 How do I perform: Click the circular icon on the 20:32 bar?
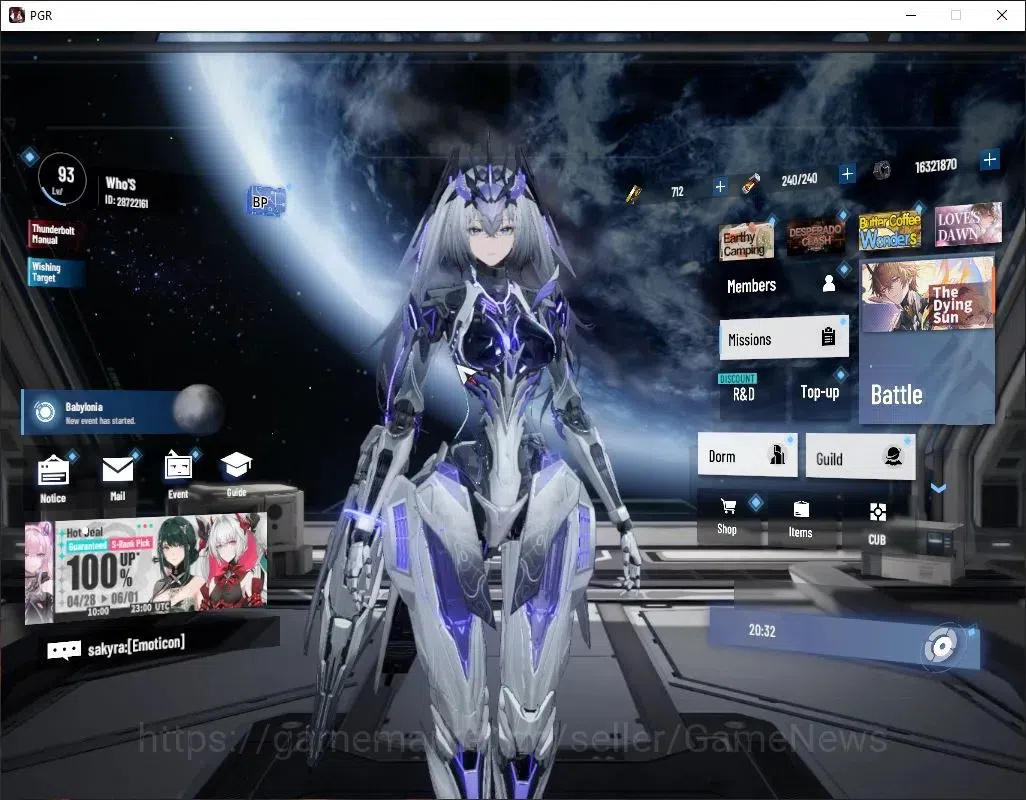tap(941, 647)
